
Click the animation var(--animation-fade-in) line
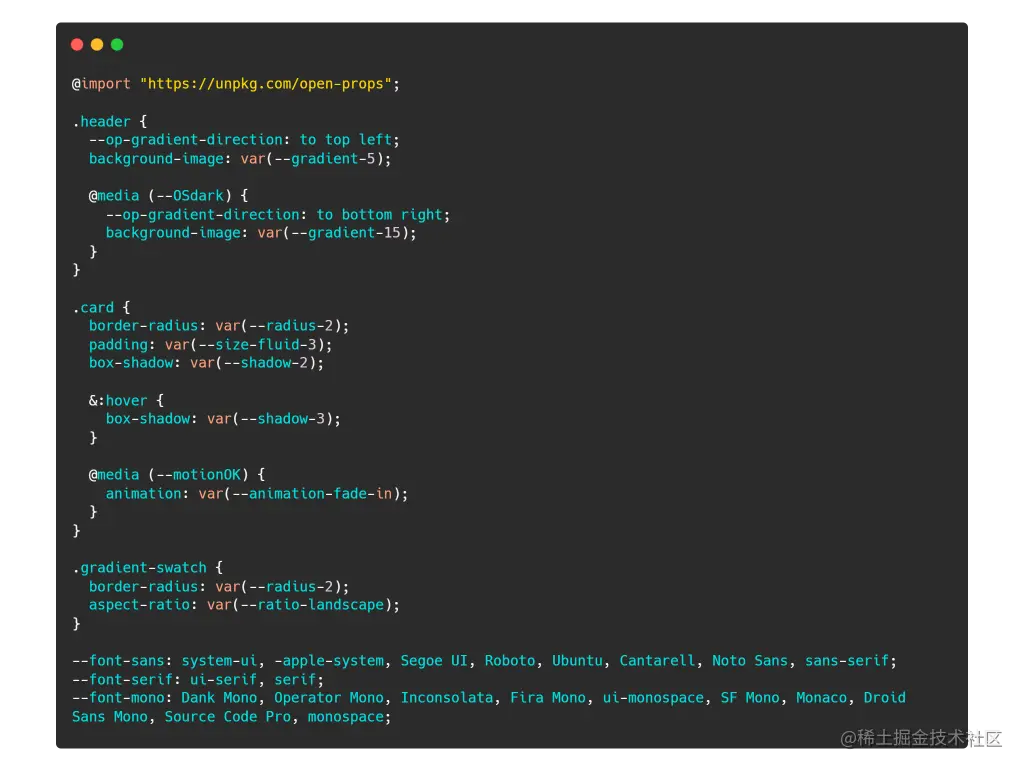coord(257,494)
